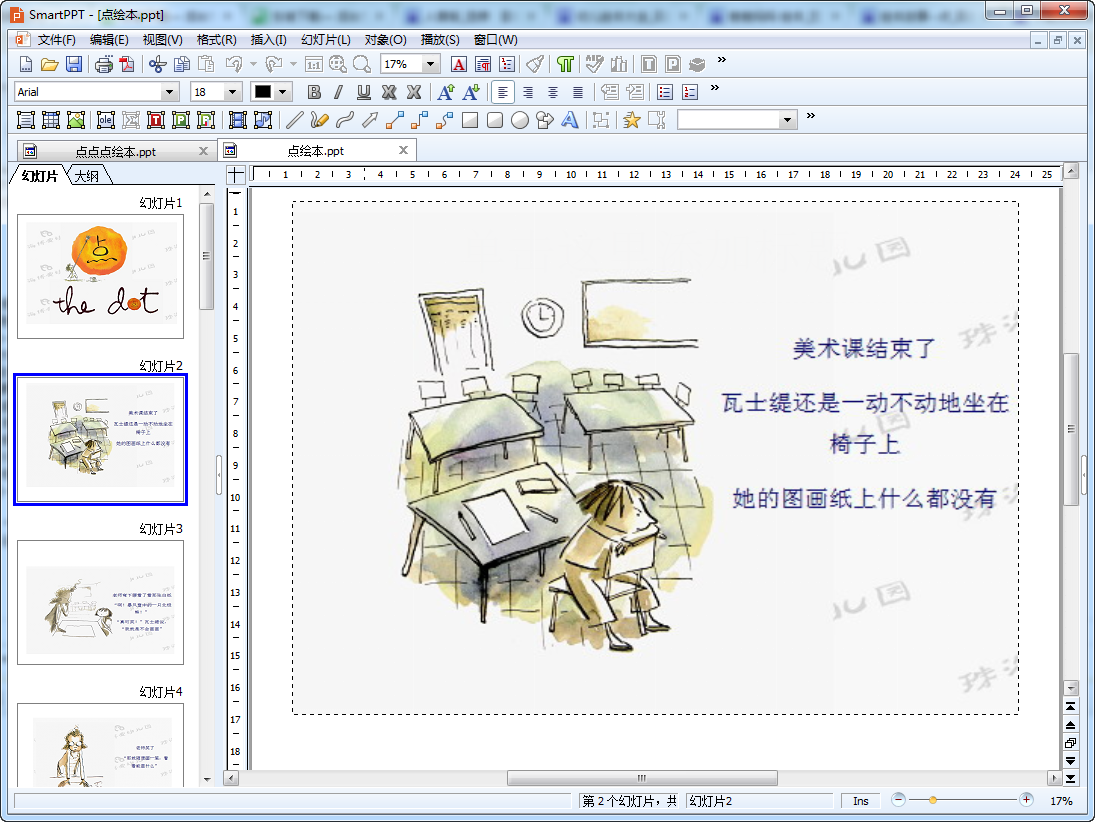Click the star animation icon
The height and width of the screenshot is (822, 1095).
[631, 120]
